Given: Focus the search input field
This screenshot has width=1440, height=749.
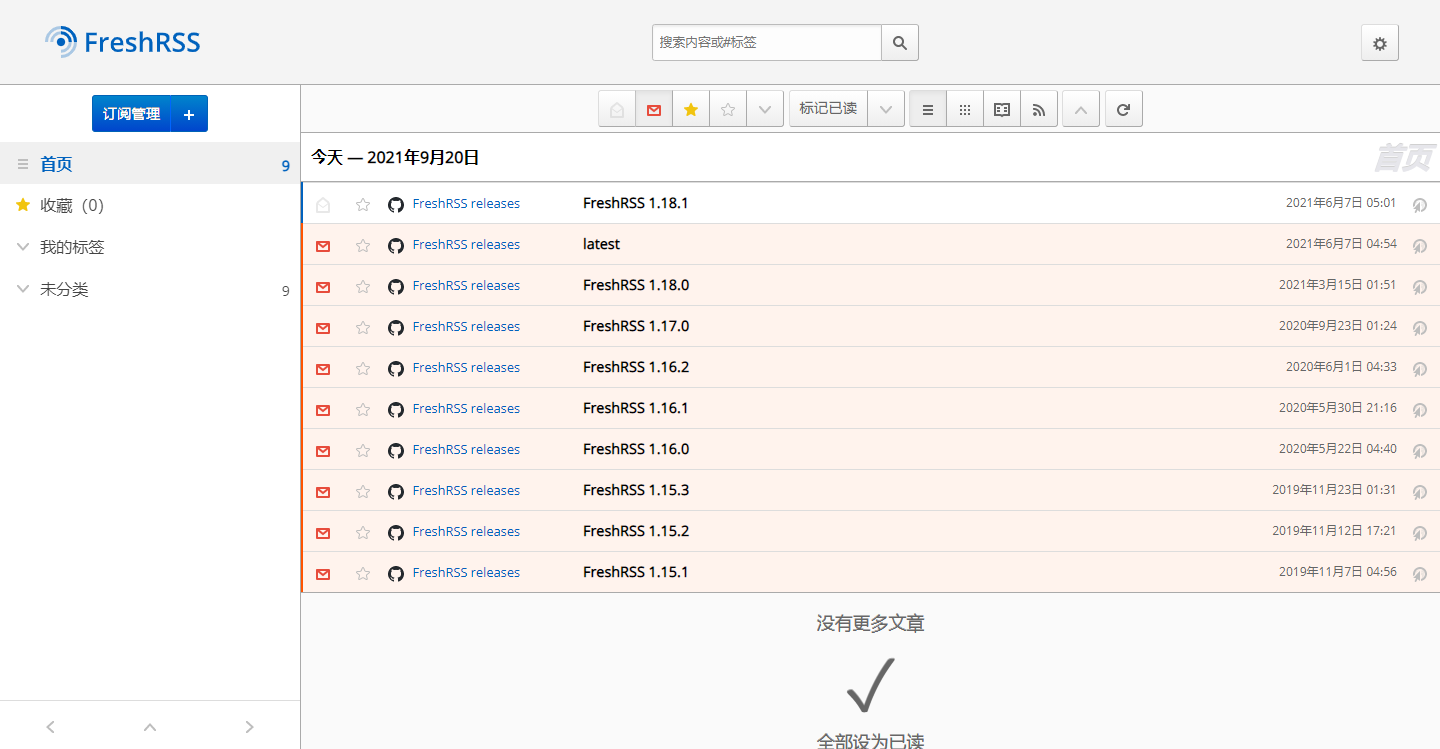Looking at the screenshot, I should (x=767, y=43).
